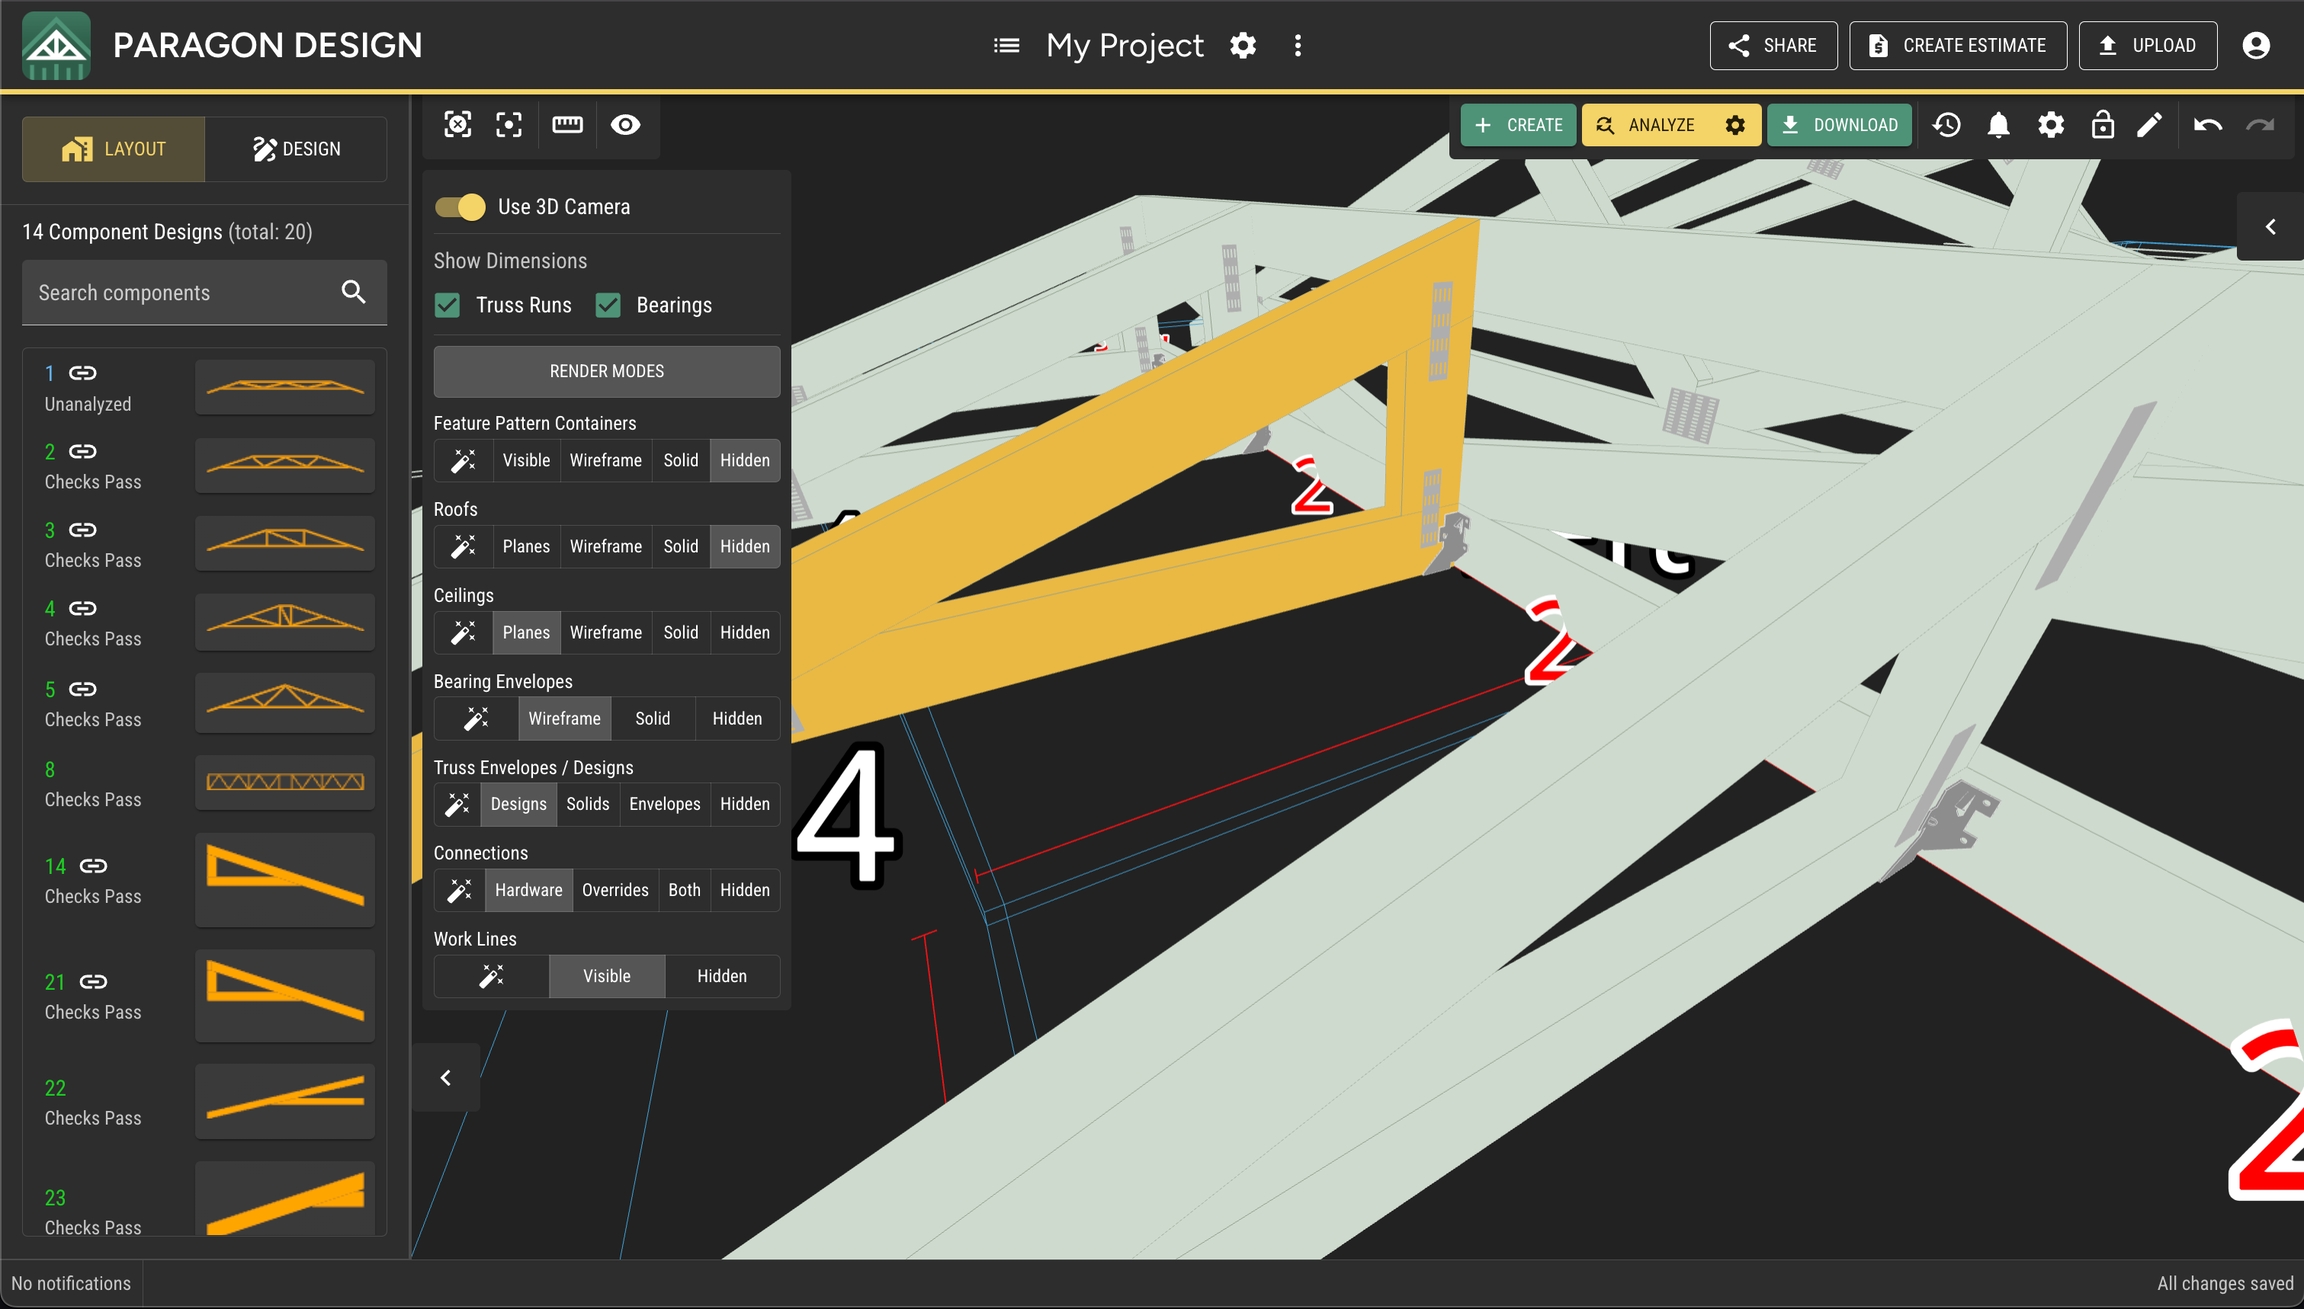Click the Search components field
Viewport: 2304px width, 1309px height.
180,293
